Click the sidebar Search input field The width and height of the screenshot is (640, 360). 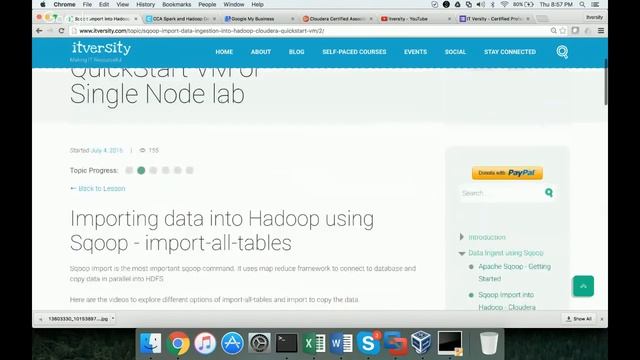click(x=502, y=193)
